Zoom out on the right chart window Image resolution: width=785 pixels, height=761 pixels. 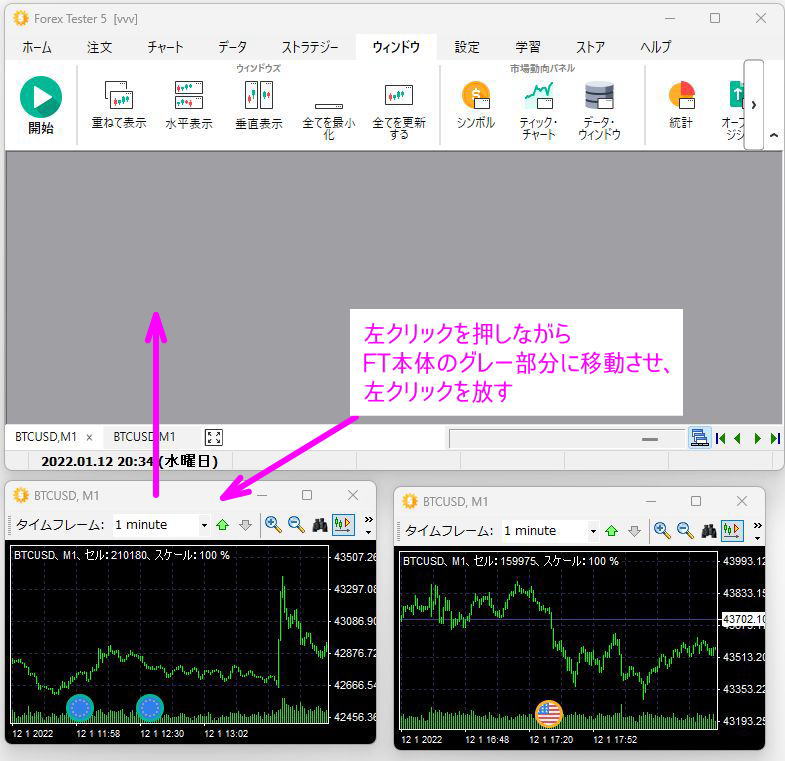[x=685, y=531]
